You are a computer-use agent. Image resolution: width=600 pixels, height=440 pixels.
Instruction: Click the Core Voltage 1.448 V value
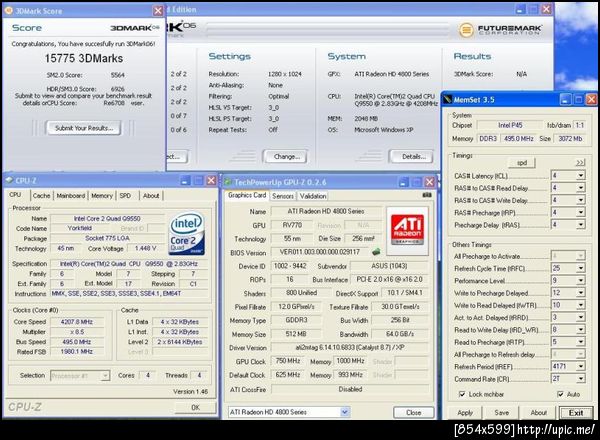146,248
